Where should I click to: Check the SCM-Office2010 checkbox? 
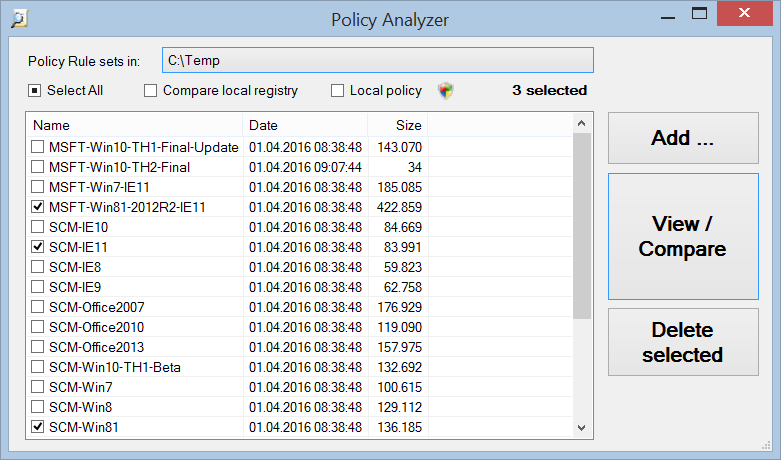tap(37, 327)
